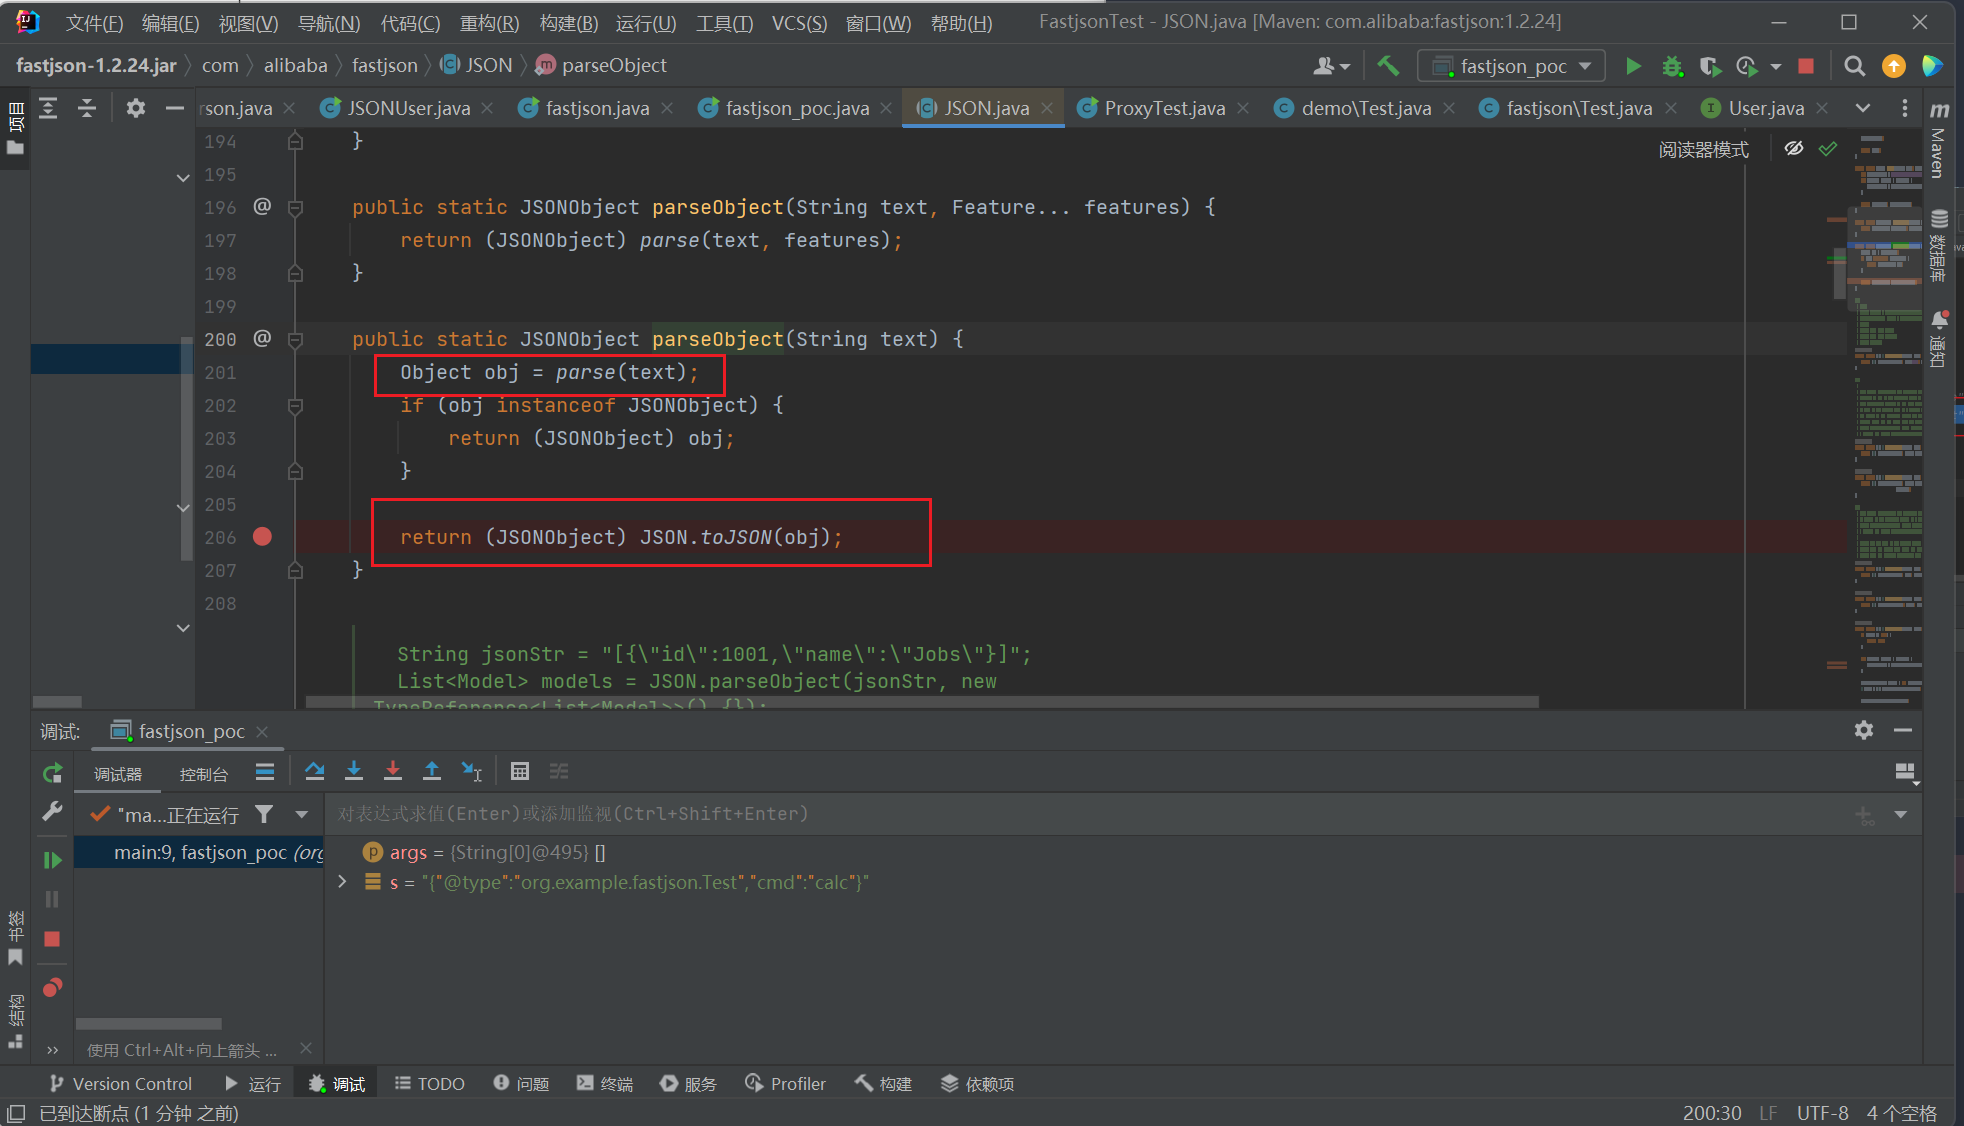Click the View Breakpoints double red dot icon

[x=52, y=988]
